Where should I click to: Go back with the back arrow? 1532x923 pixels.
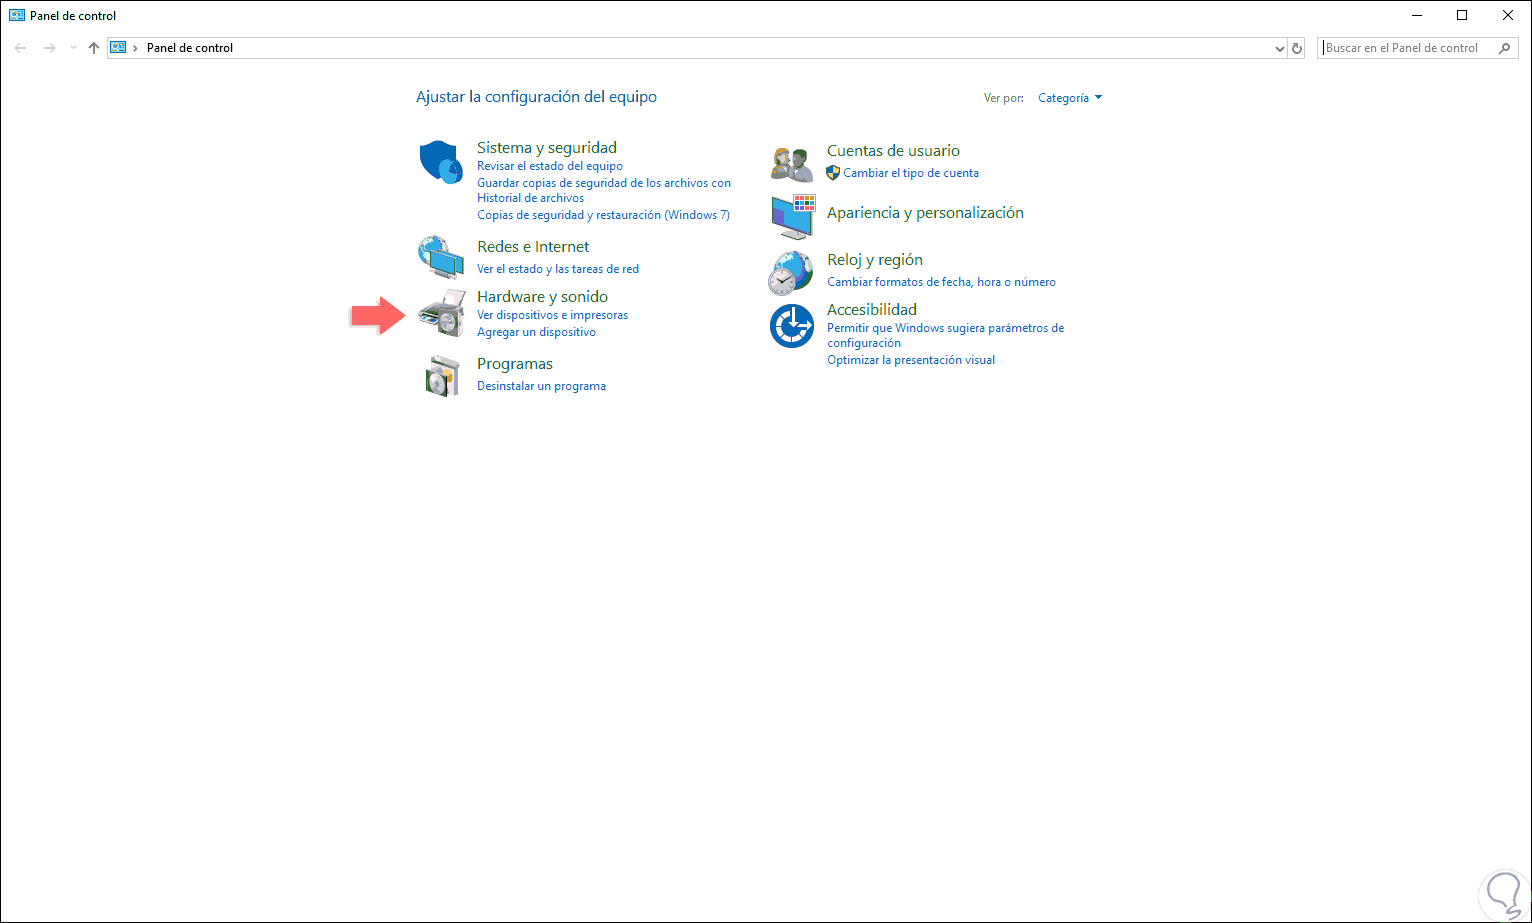pos(21,48)
